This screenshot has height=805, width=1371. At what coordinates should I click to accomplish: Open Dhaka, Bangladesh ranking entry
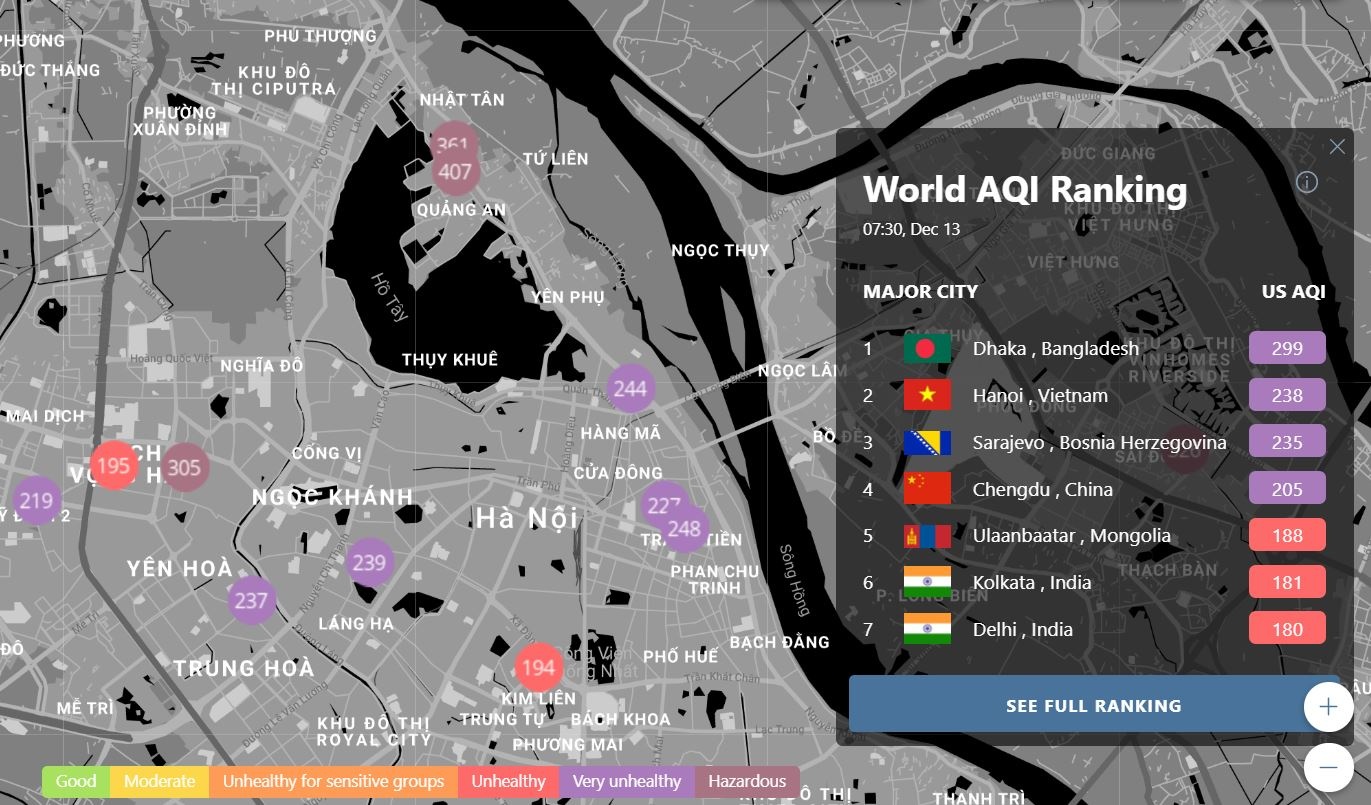click(1055, 349)
